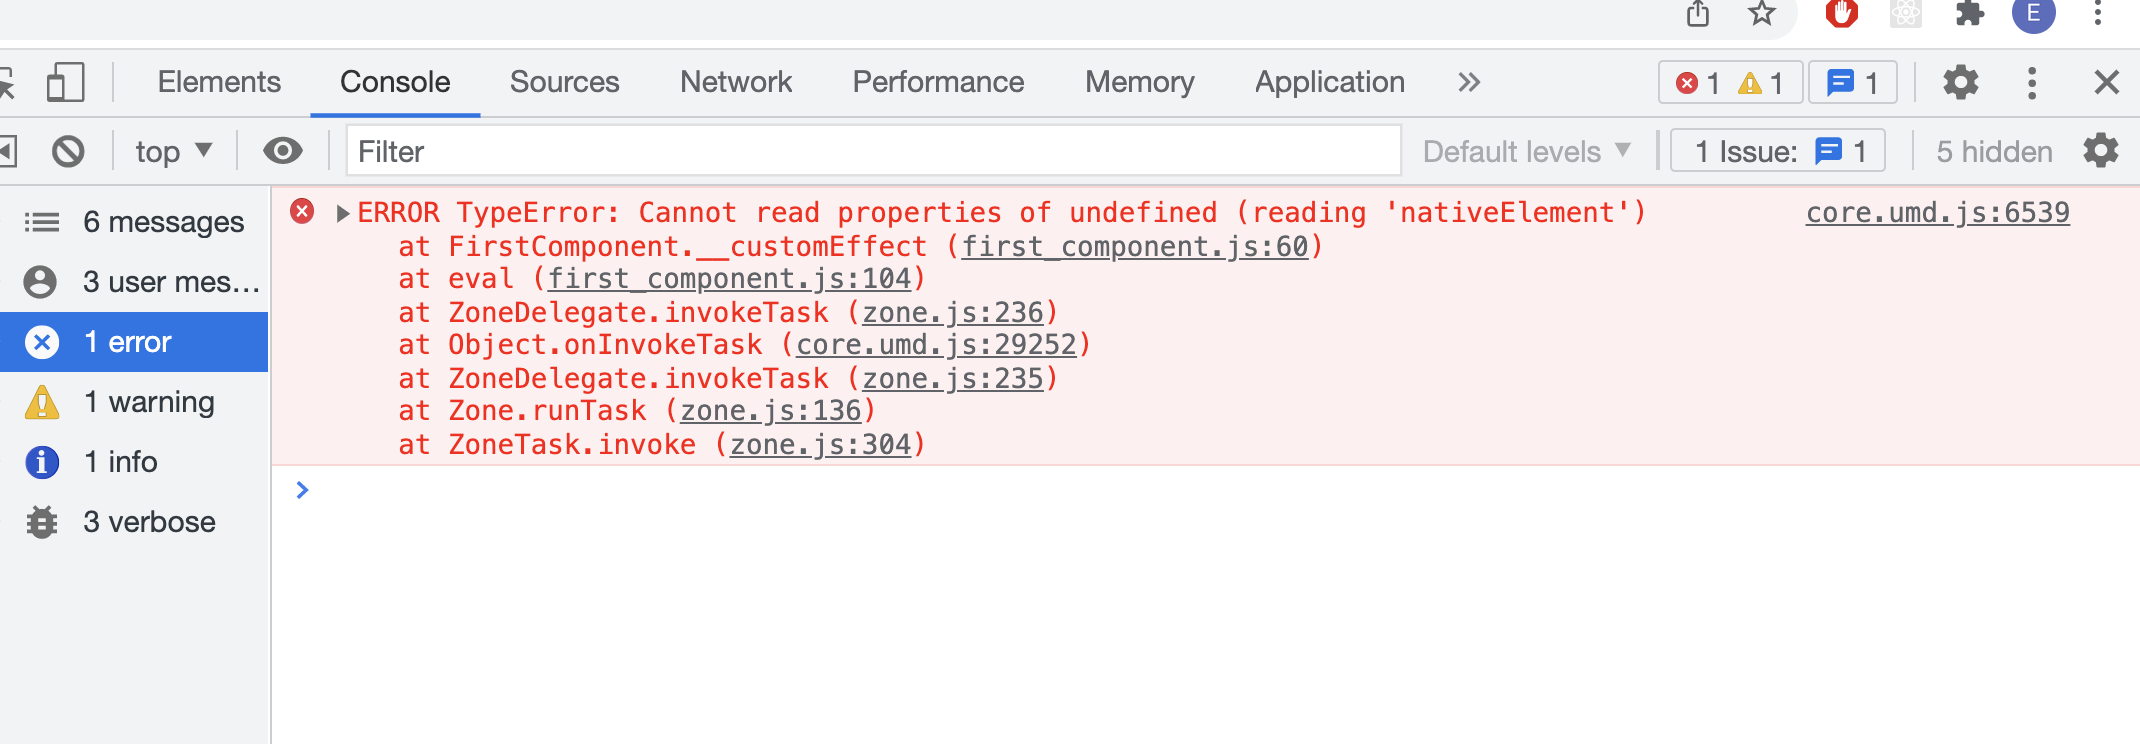2140x744 pixels.
Task: Click the AdBlock extension icon
Action: click(x=1843, y=14)
